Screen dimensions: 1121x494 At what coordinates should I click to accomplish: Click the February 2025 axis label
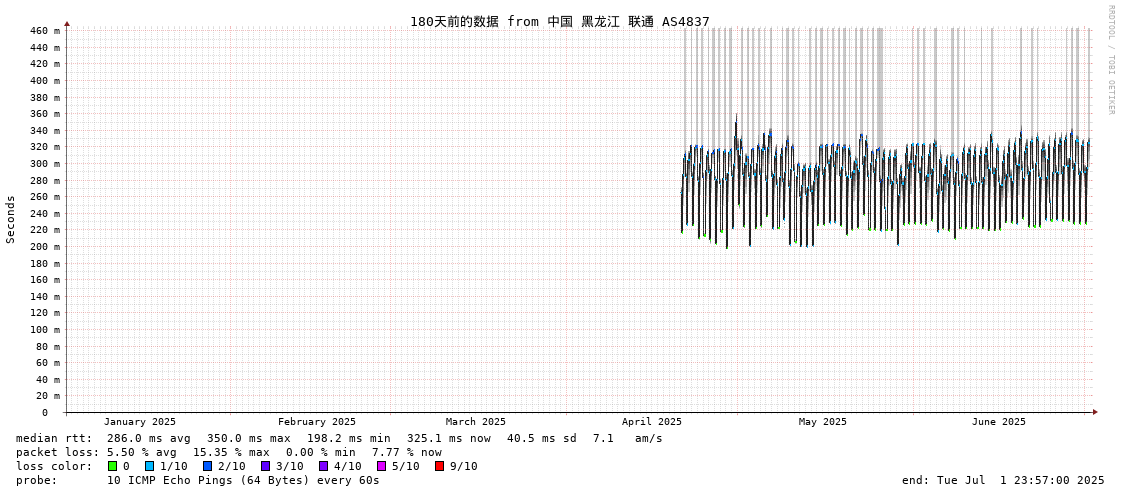pyautogui.click(x=317, y=422)
